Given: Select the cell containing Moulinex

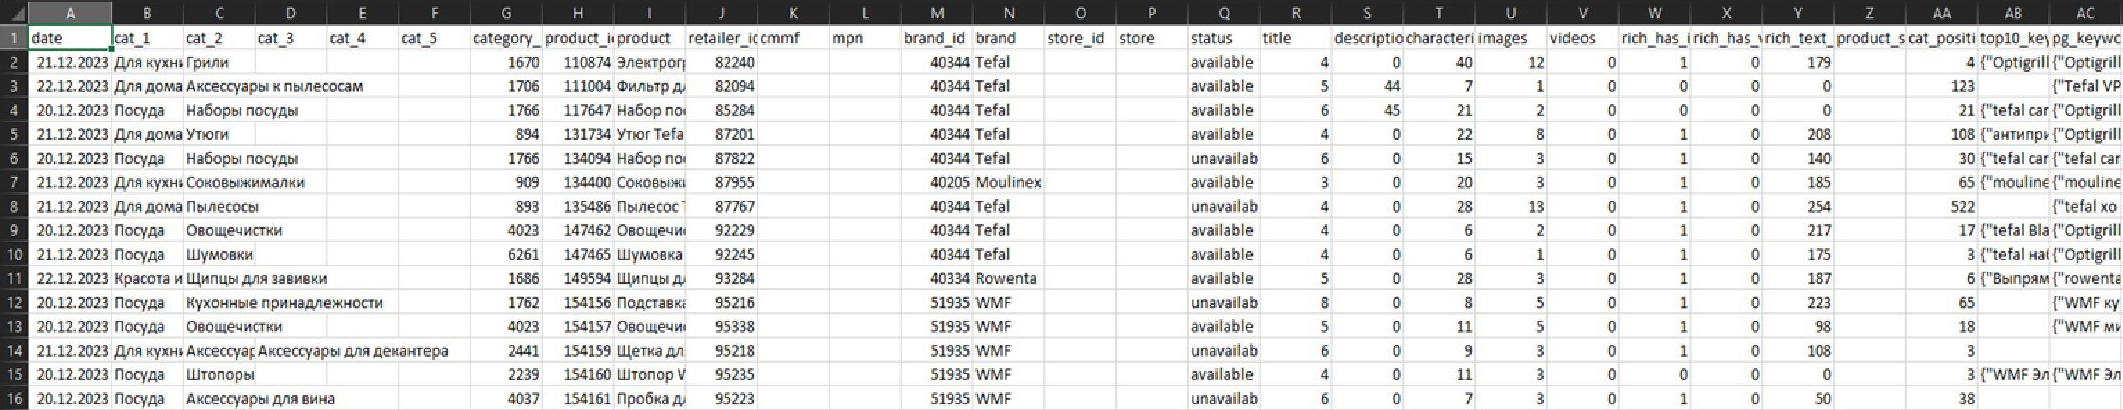Looking at the screenshot, I should click(1009, 182).
